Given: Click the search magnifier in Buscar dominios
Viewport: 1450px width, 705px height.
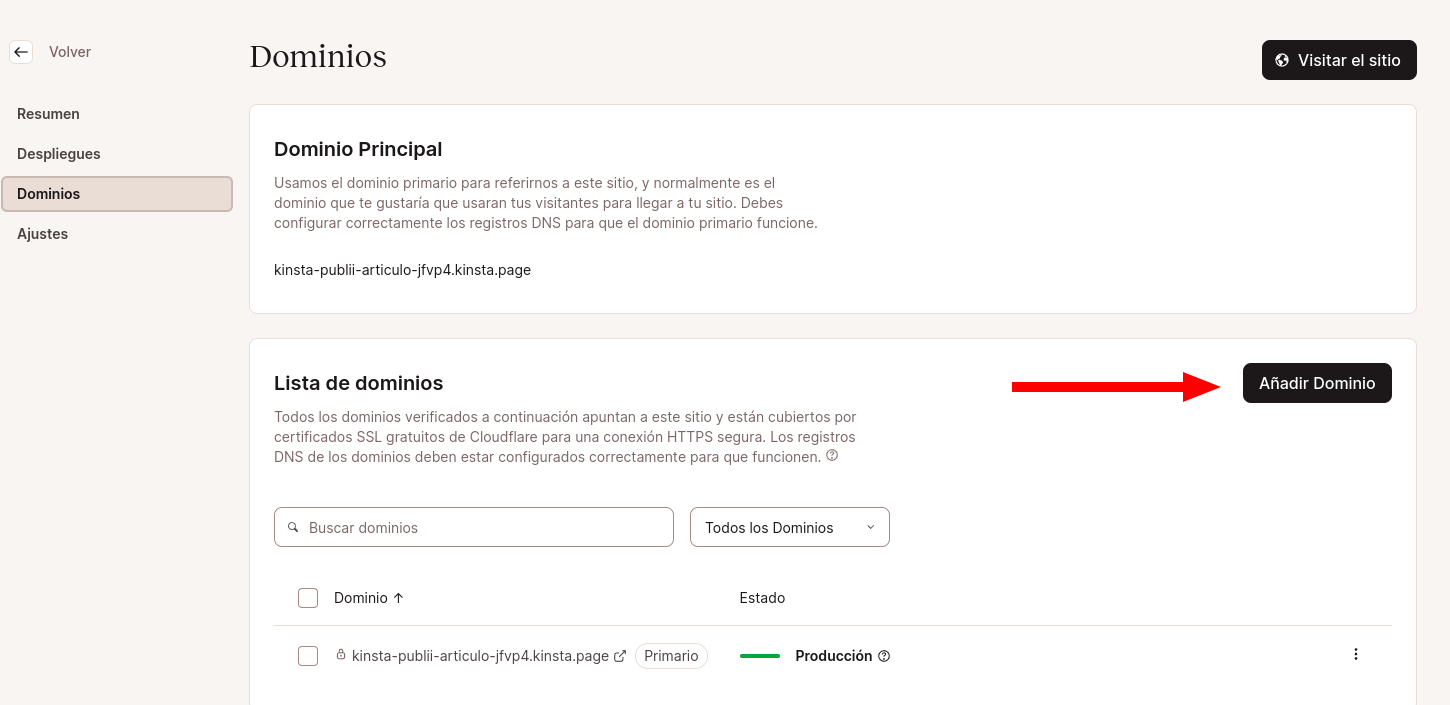Looking at the screenshot, I should [294, 527].
